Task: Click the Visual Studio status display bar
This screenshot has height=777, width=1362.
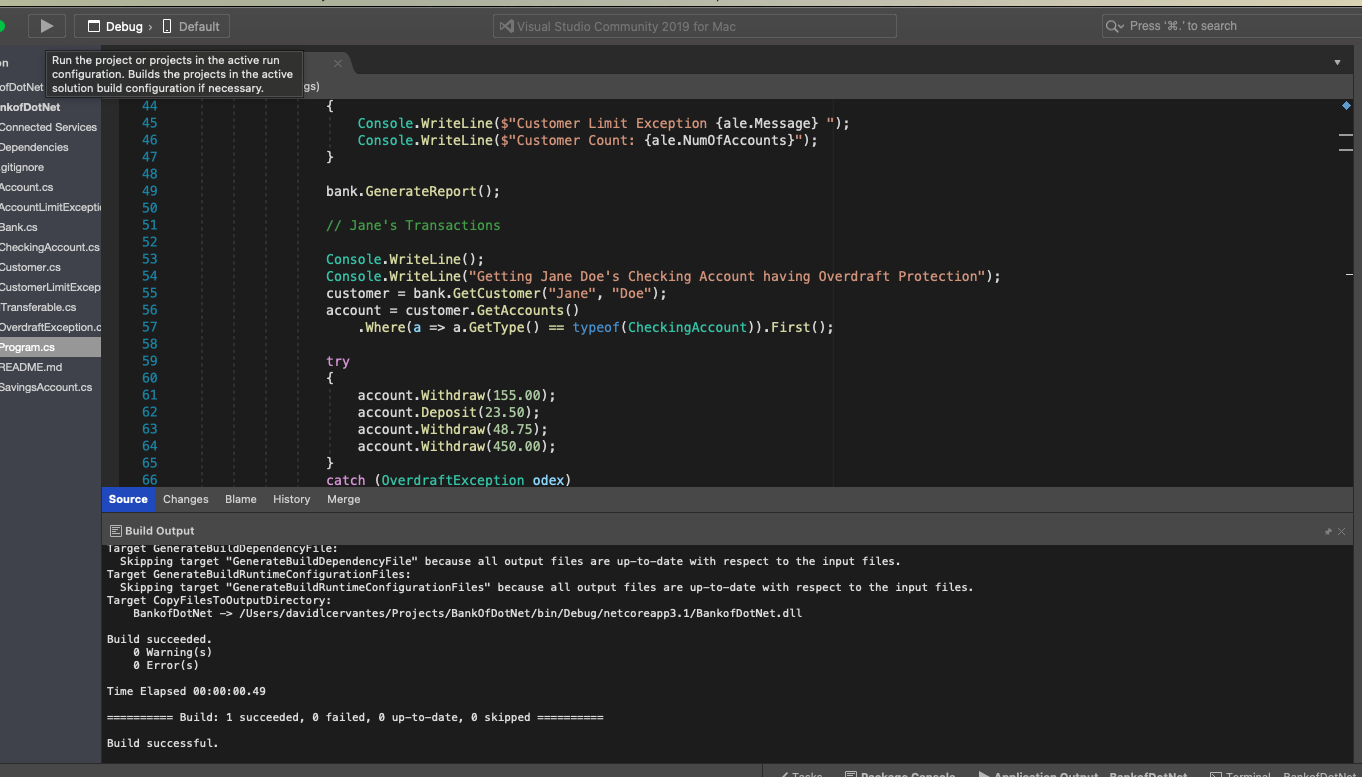Action: (x=695, y=26)
